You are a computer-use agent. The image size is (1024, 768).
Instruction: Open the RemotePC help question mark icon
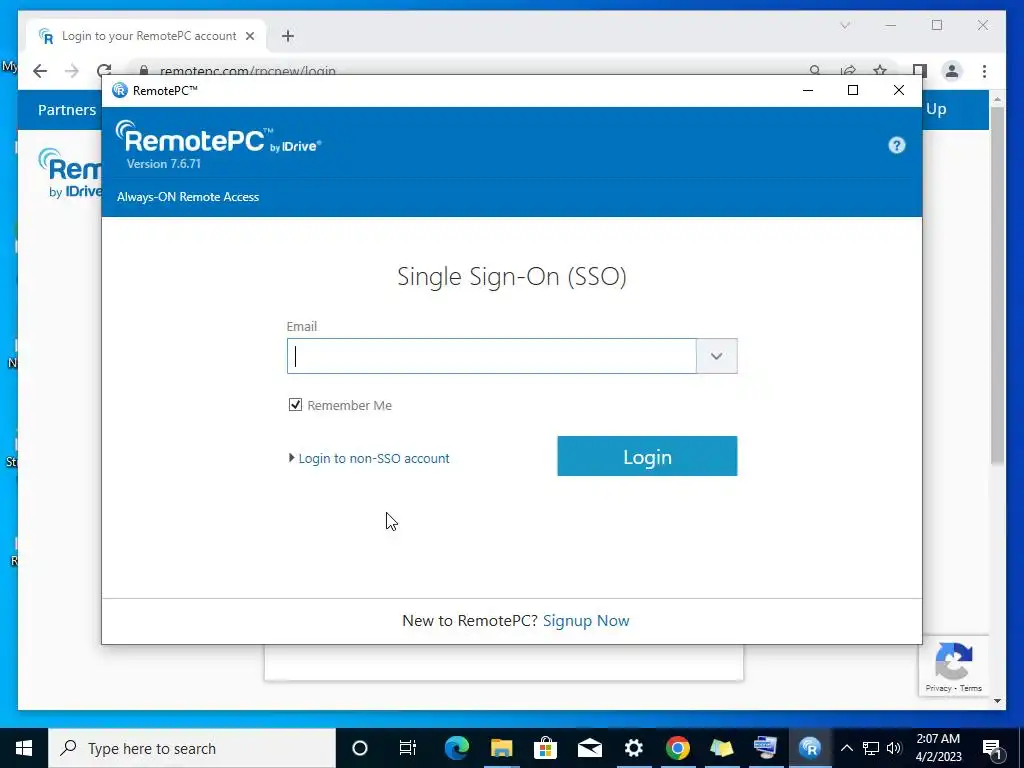[x=897, y=145]
